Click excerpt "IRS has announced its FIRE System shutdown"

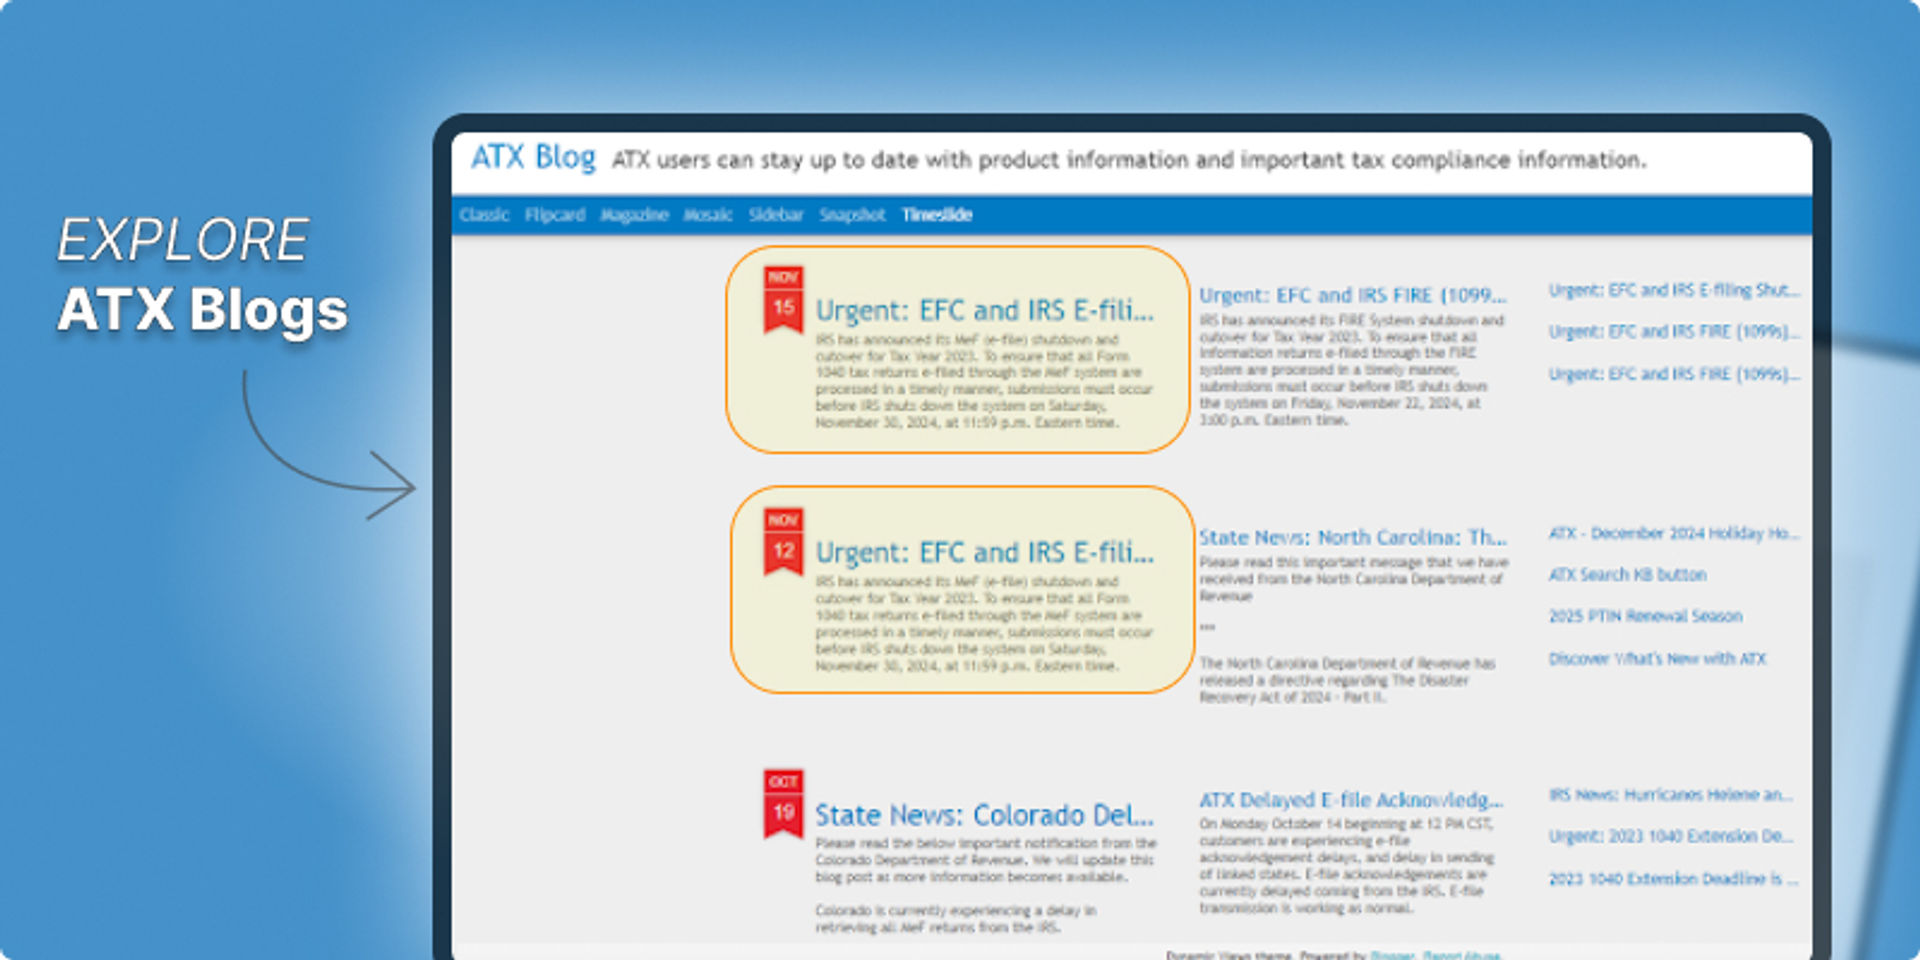tap(1352, 370)
